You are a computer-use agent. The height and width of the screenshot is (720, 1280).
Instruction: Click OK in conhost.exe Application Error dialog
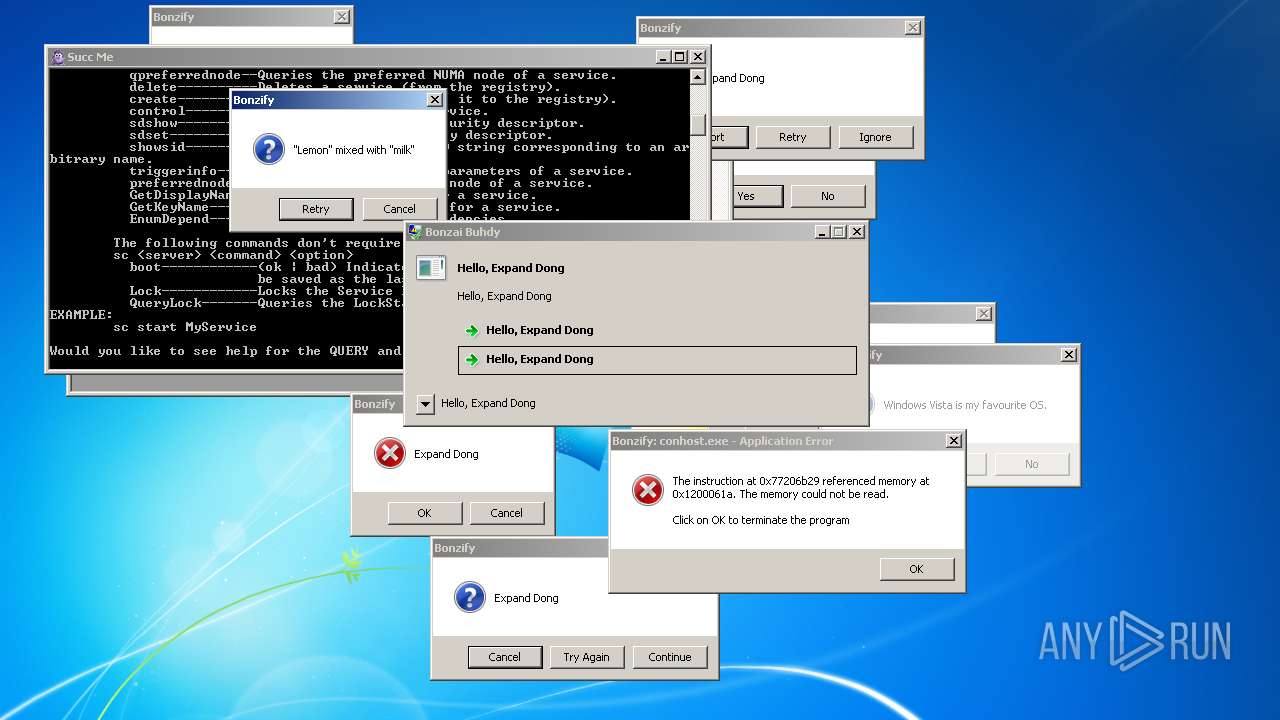(916, 569)
